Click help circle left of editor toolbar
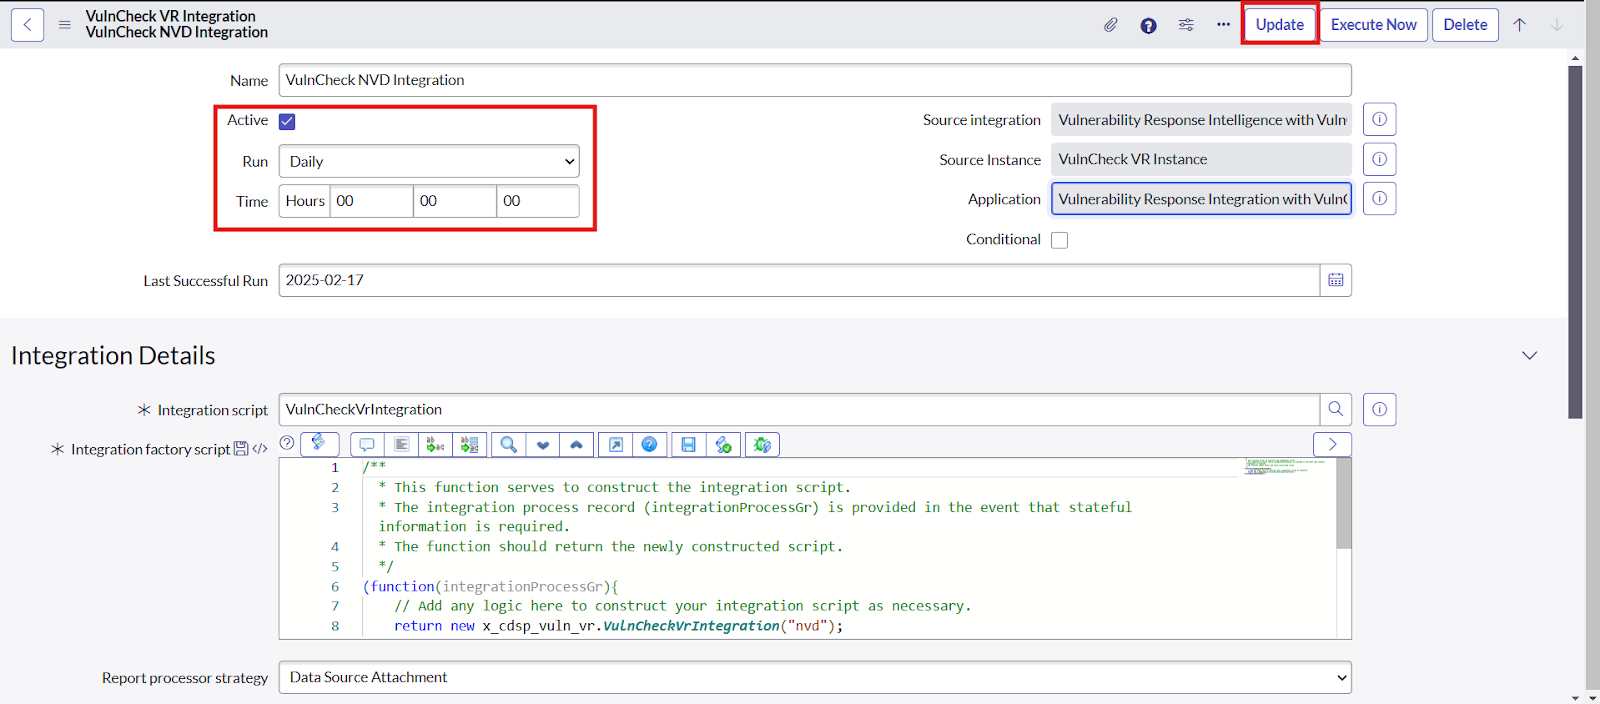1600x704 pixels. point(287,443)
